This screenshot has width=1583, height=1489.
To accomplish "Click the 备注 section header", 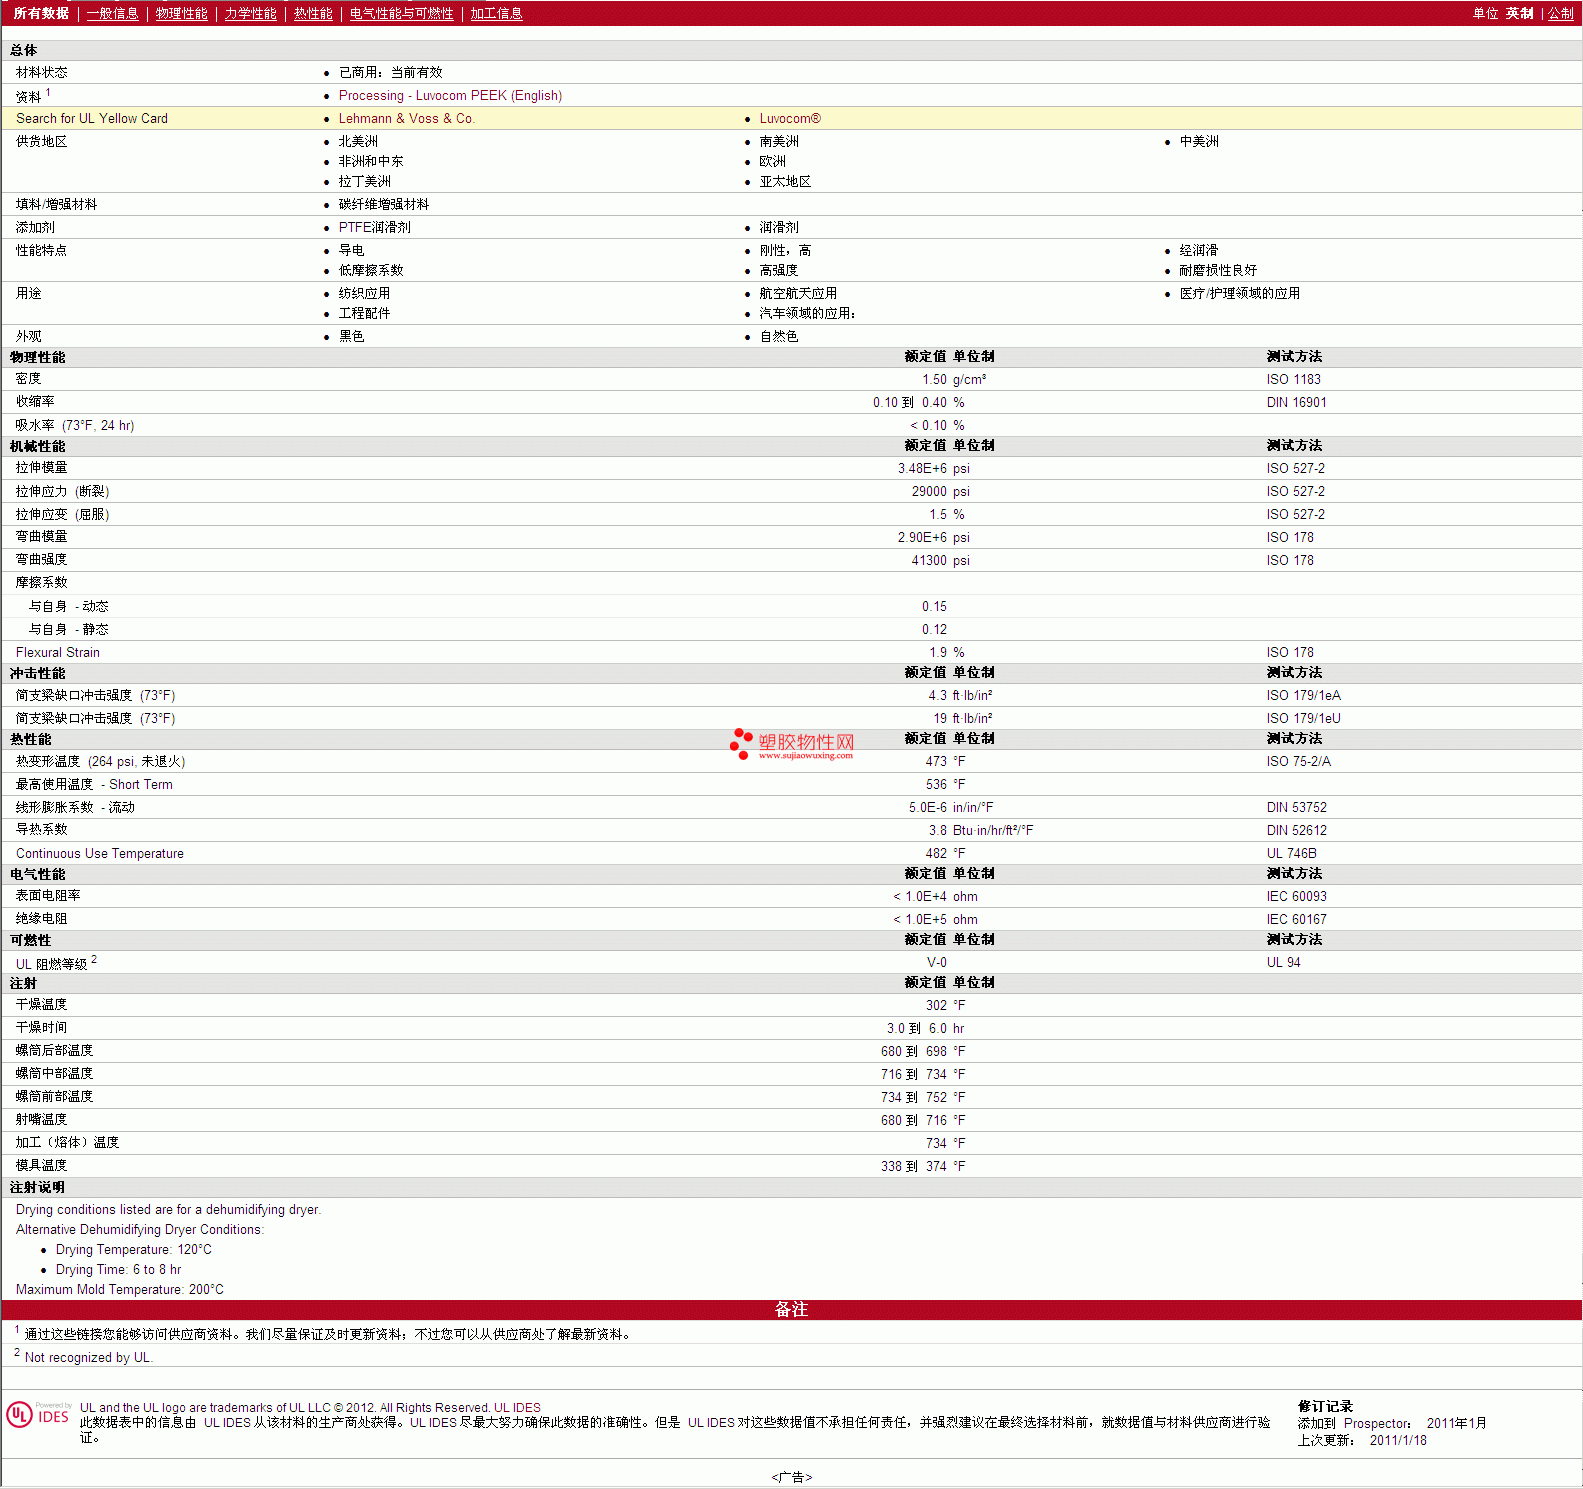I will [x=791, y=1310].
